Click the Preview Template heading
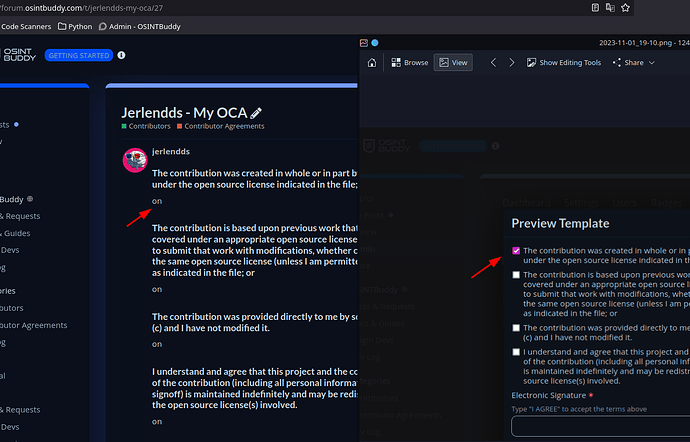Image resolution: width=690 pixels, height=442 pixels. coord(560,223)
